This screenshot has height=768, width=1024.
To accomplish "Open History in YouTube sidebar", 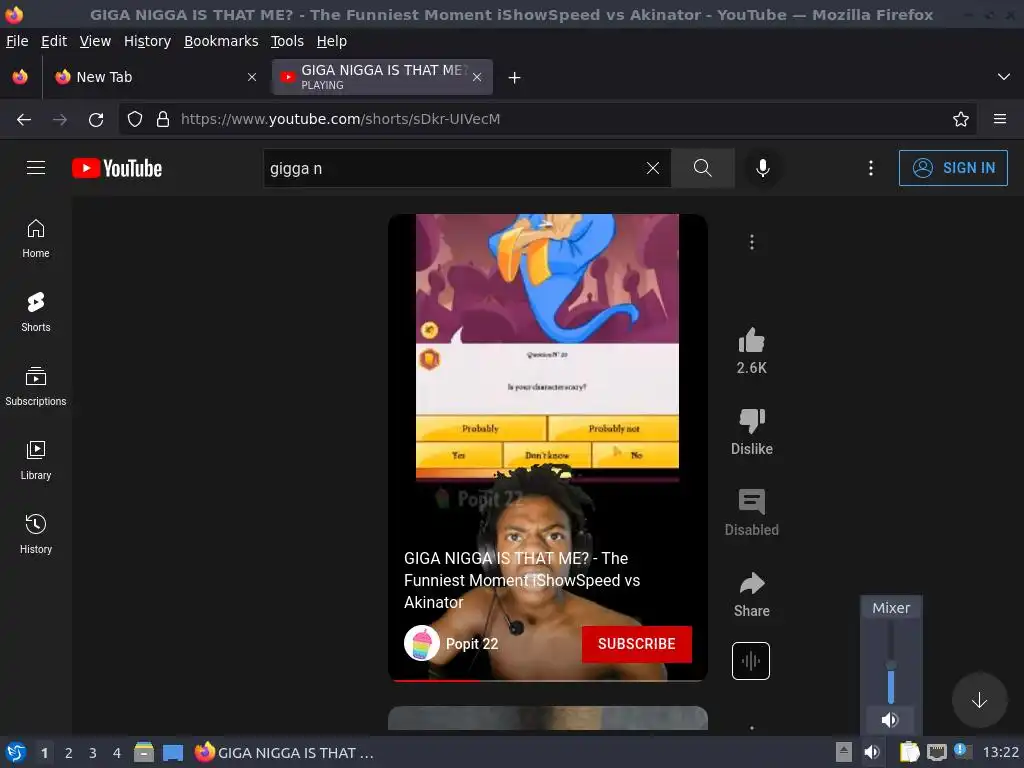I will point(36,535).
